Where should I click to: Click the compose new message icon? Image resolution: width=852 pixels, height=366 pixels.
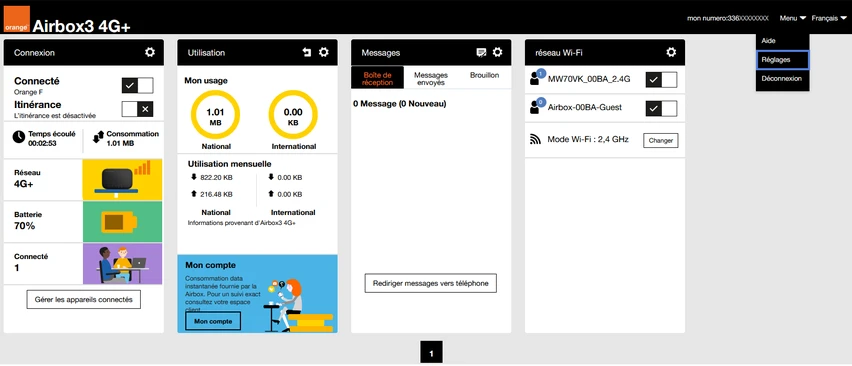coord(481,52)
